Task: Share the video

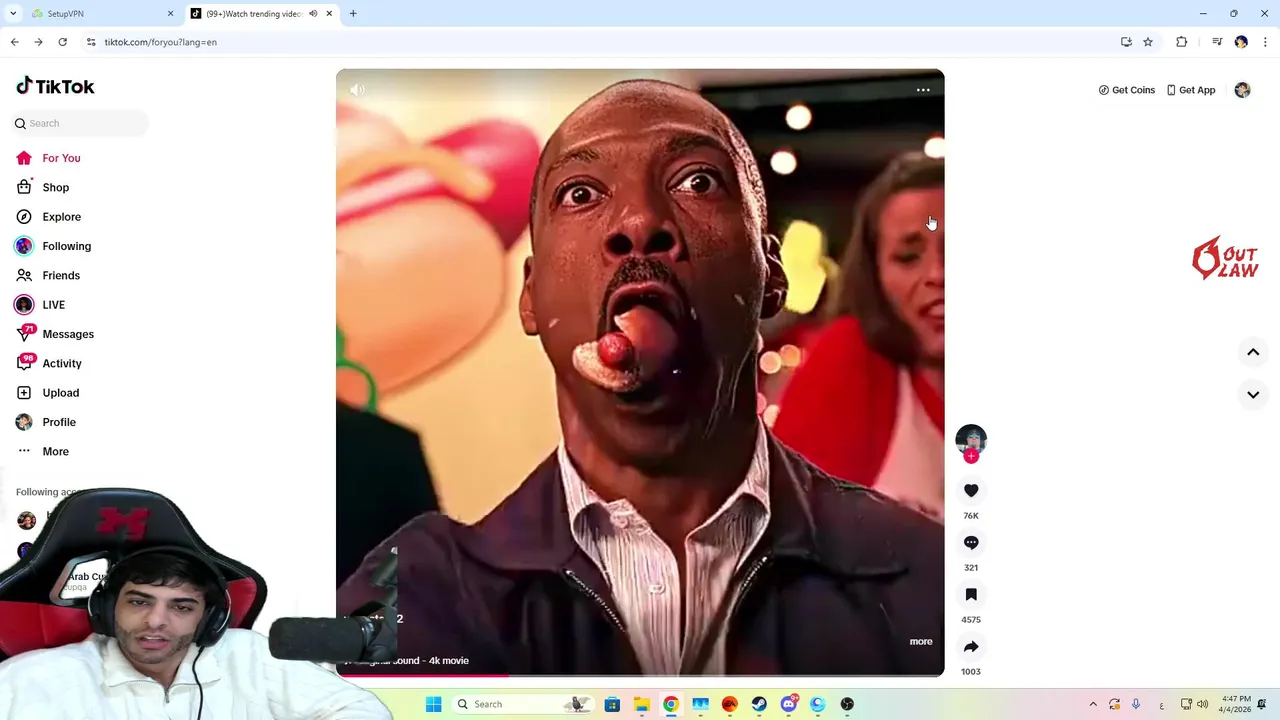Action: (x=971, y=646)
